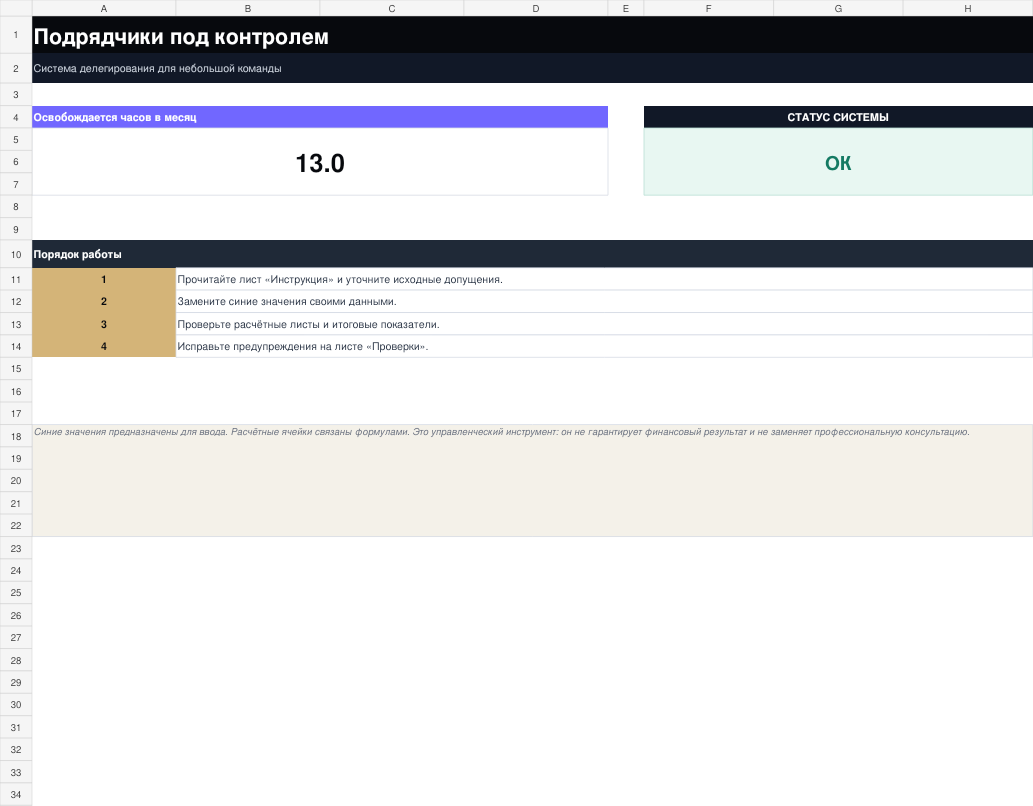Select row 10 header
This screenshot has width=1033, height=806.
(16, 254)
